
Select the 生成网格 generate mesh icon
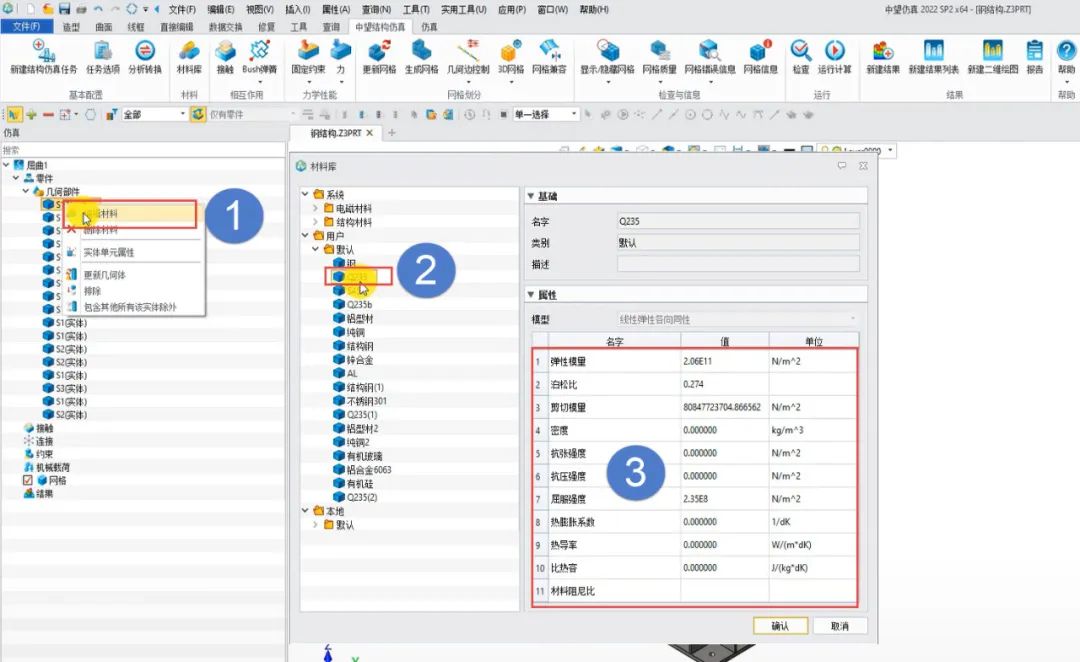421,55
